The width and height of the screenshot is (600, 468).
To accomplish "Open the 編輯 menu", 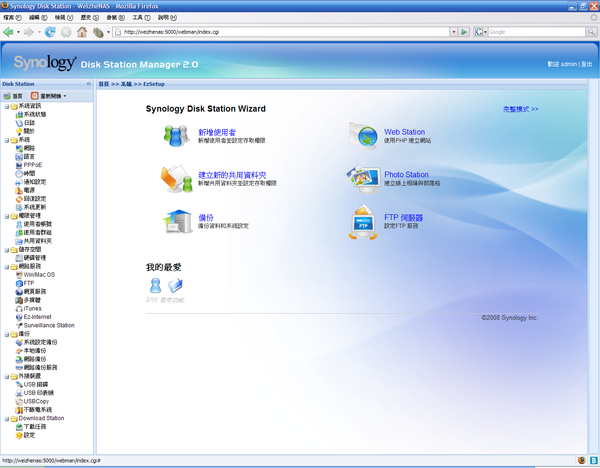I will (38, 18).
